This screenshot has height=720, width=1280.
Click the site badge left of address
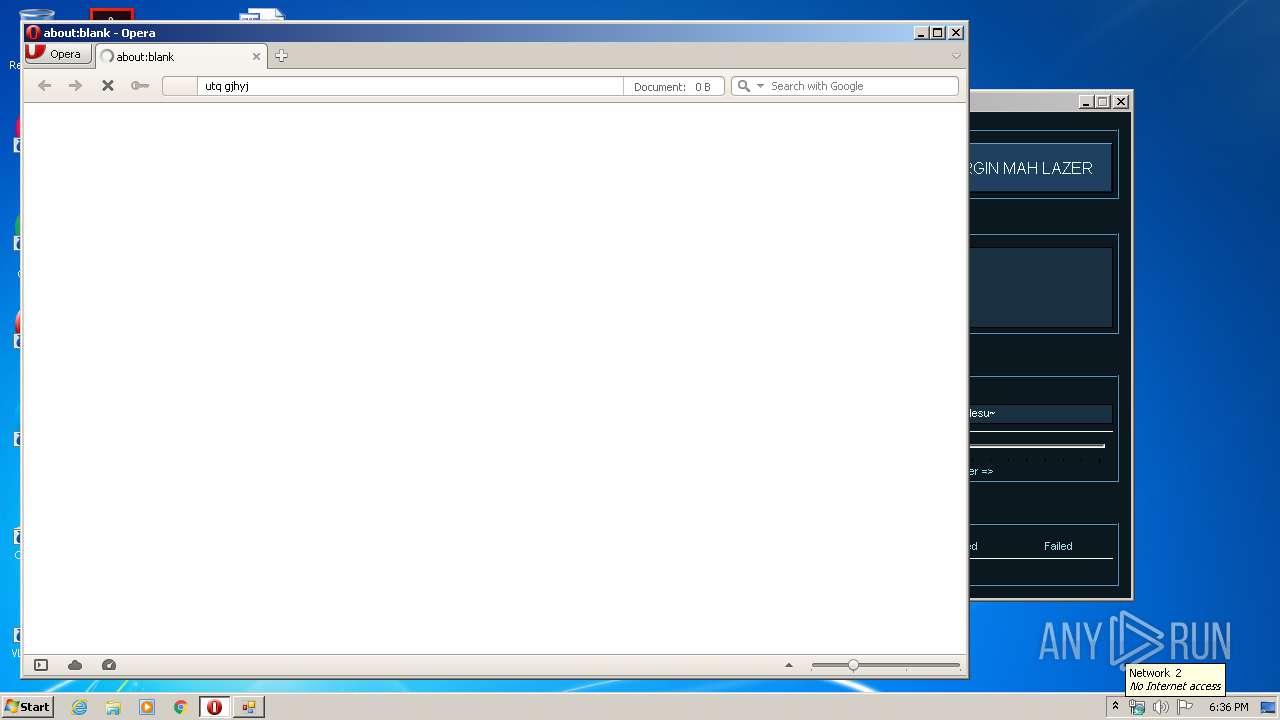coord(180,86)
